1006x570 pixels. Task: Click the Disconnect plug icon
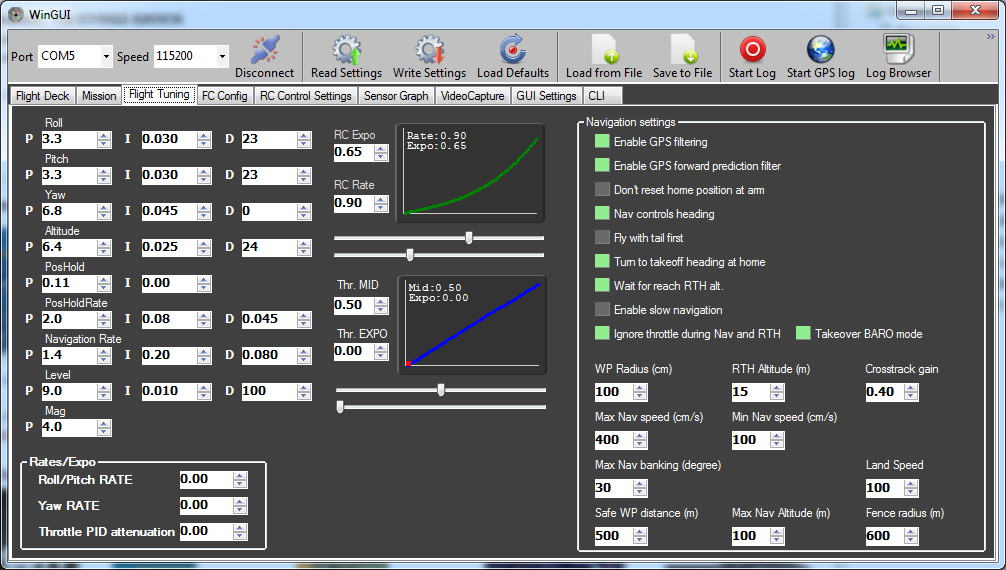pyautogui.click(x=264, y=50)
